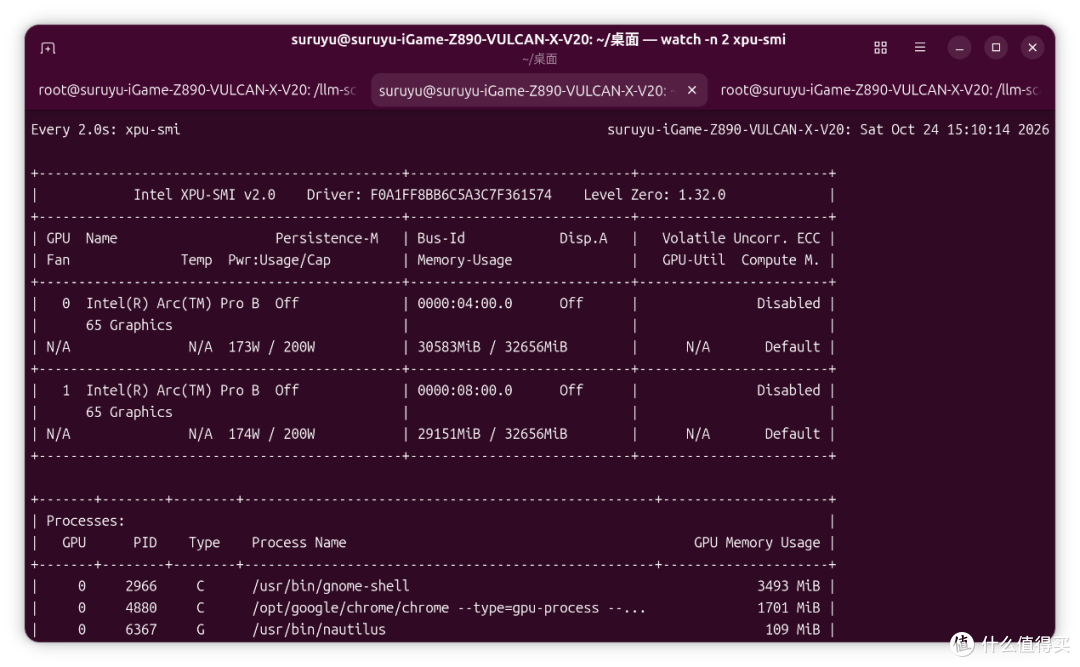
Task: Click driver ID 'F0A1FF8BB6C5A3C7F361574'
Action: point(461,195)
